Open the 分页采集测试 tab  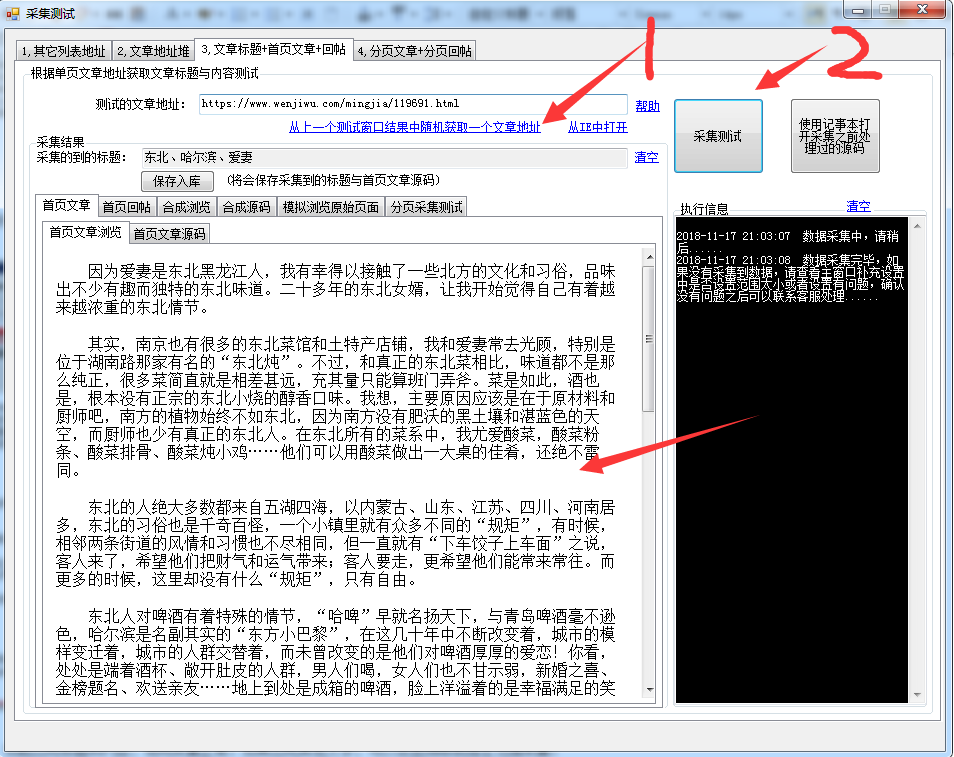click(427, 207)
